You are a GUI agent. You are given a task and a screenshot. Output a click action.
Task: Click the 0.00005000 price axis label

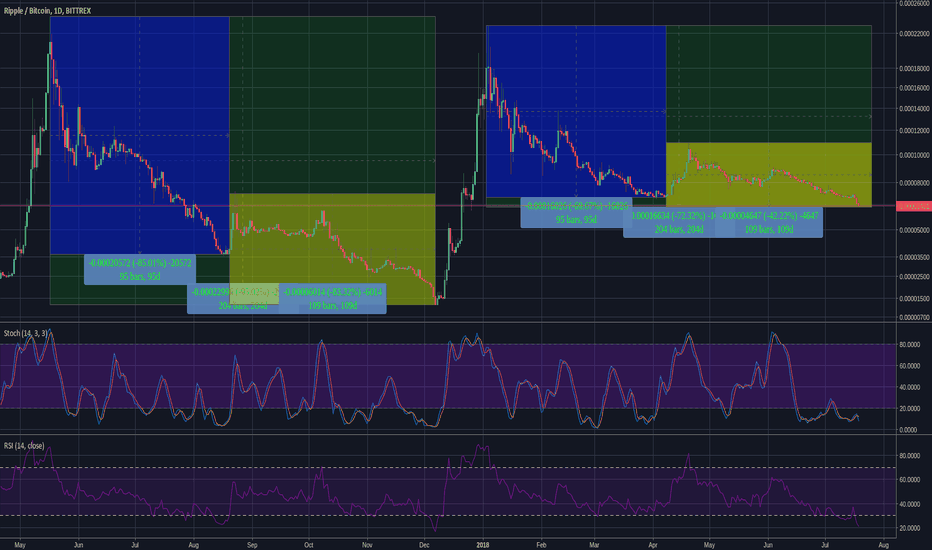pyautogui.click(x=914, y=230)
